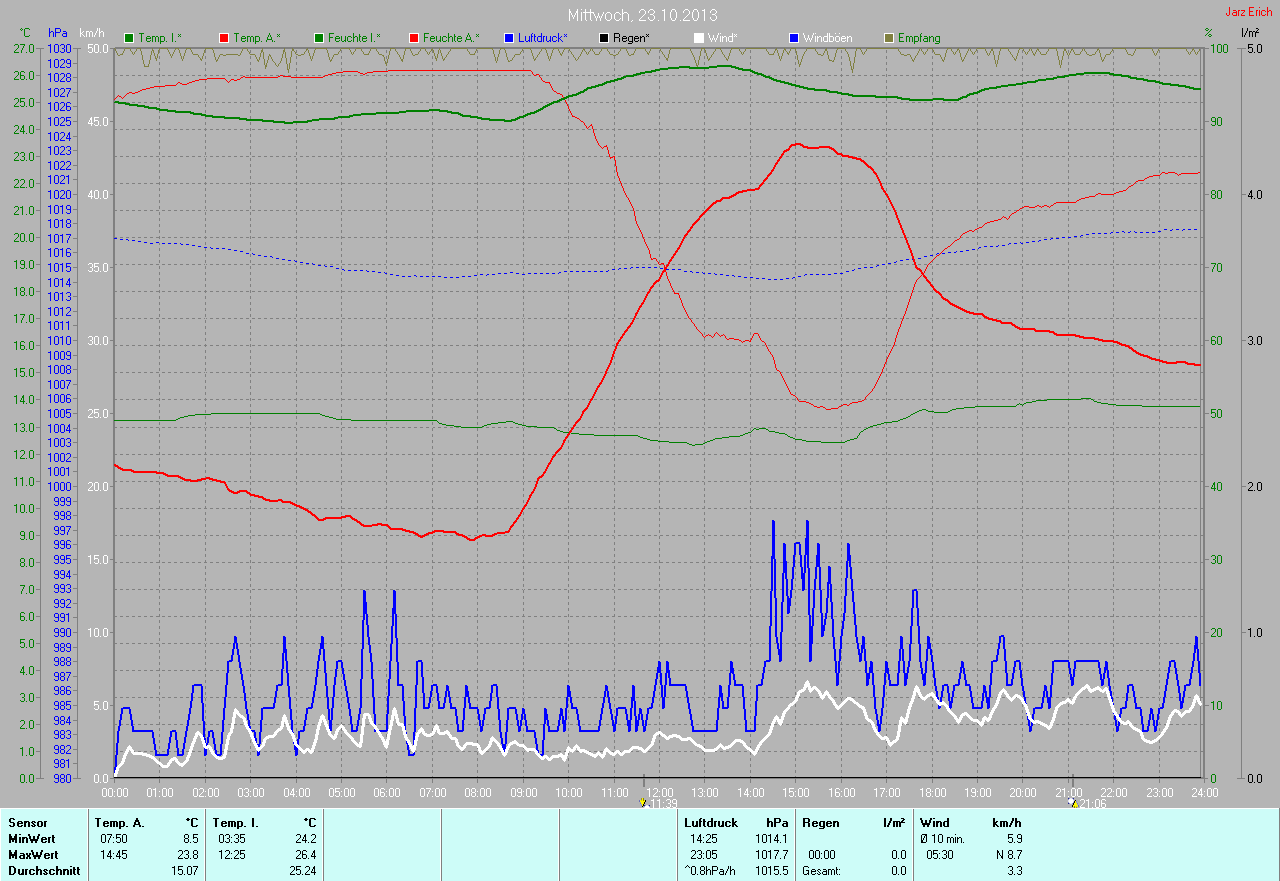Viewport: 1280px width, 881px height.
Task: Click the pressure trend "^0.8hPa/h"
Action: 709,871
